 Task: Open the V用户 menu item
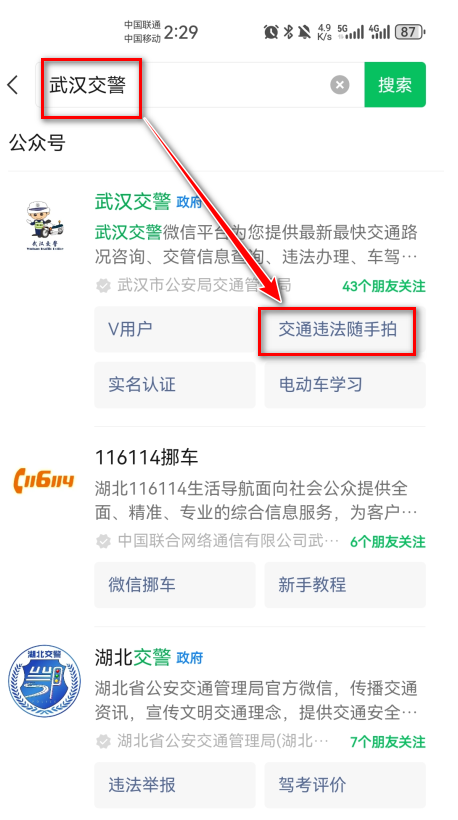(x=175, y=329)
